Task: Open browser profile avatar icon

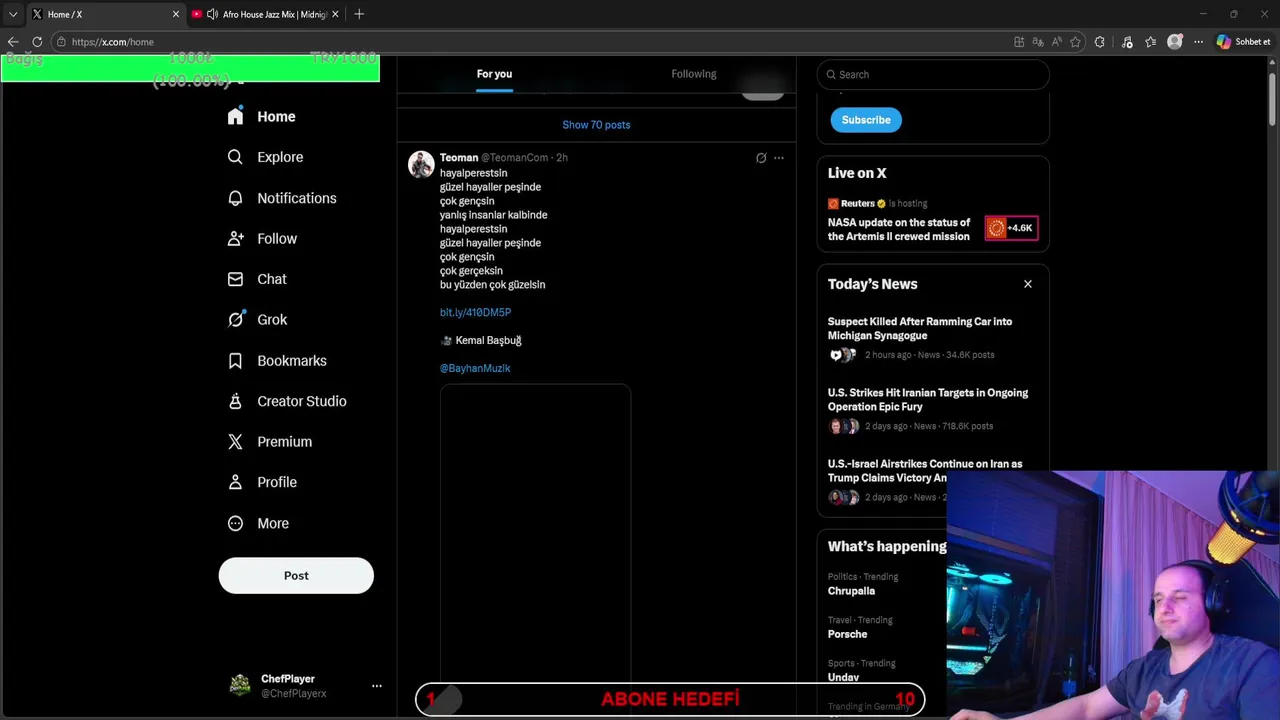Action: [x=1175, y=42]
